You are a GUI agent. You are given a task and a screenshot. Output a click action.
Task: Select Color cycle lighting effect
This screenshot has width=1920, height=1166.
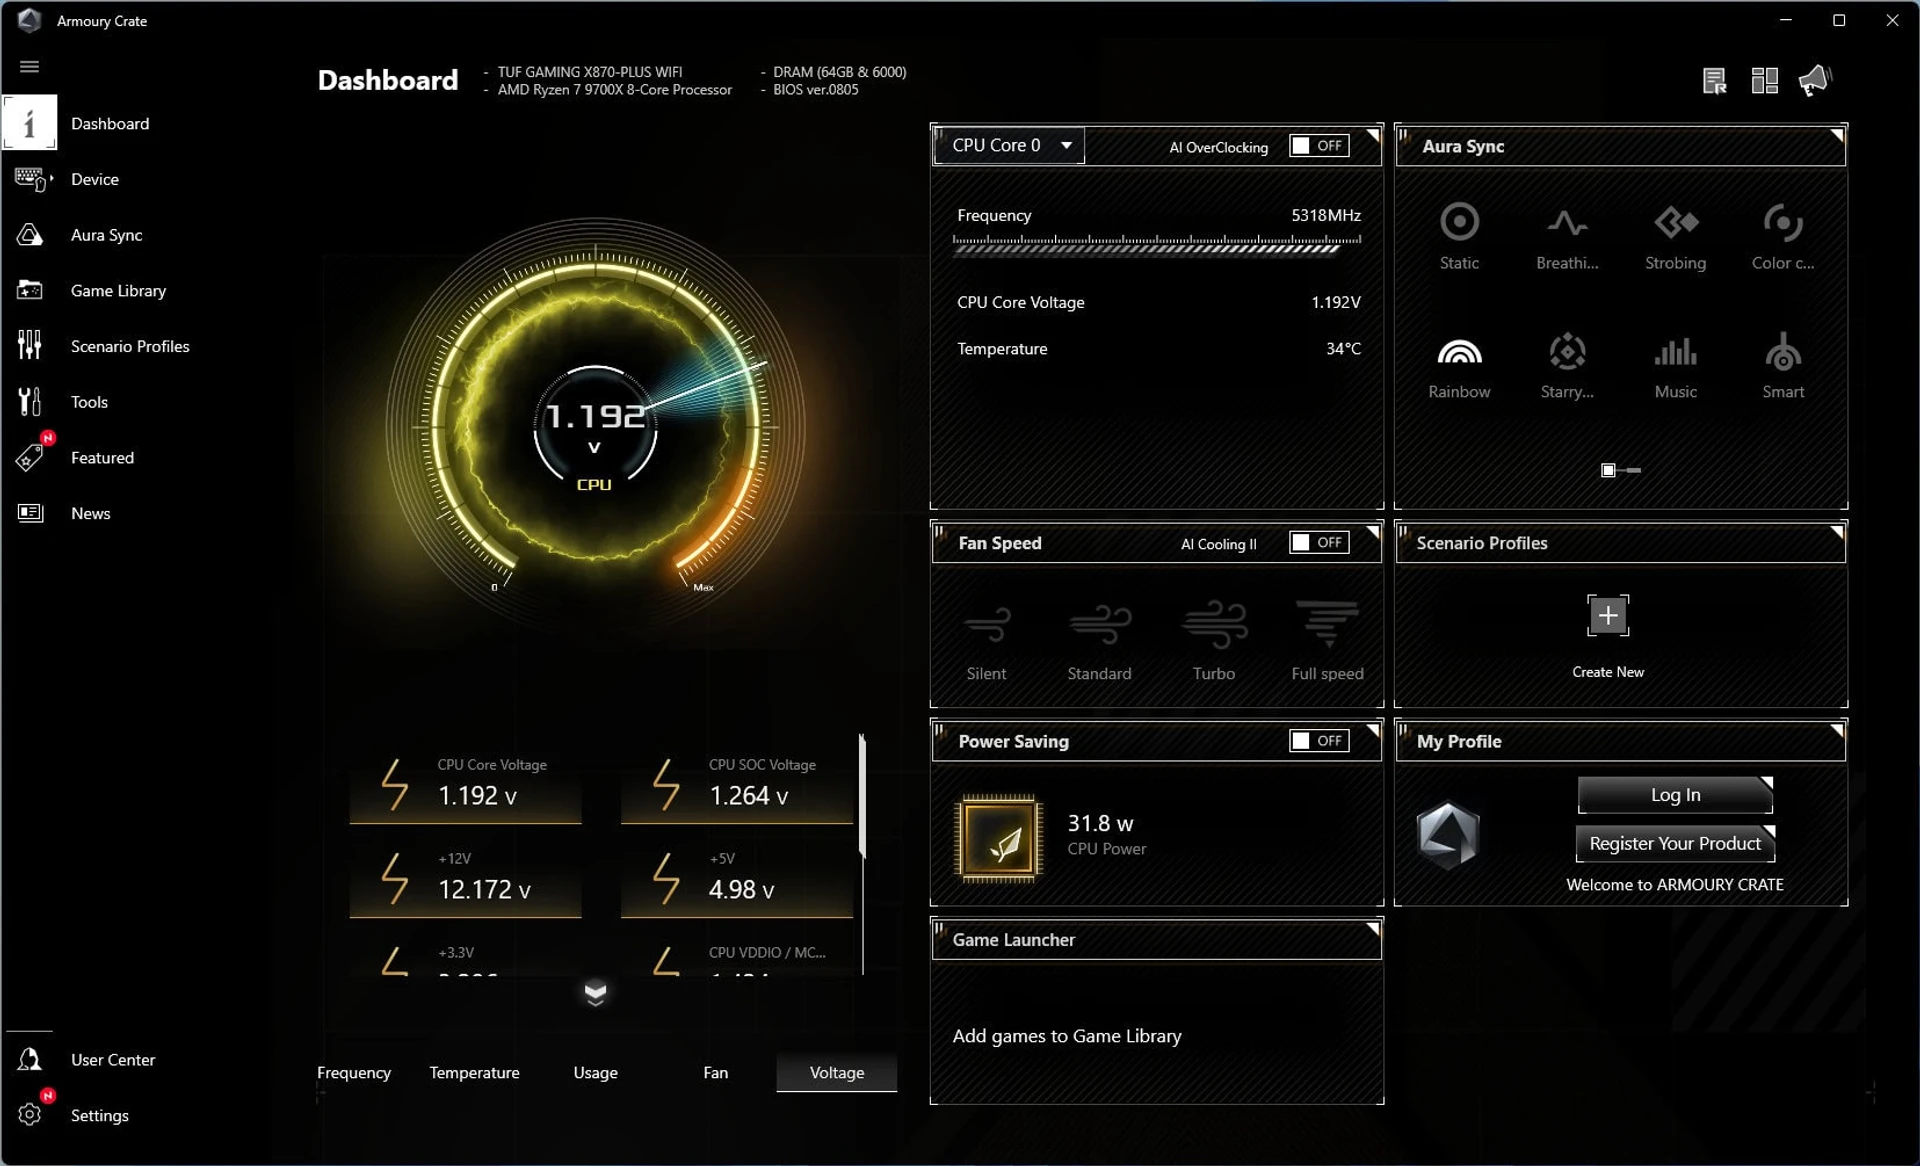pos(1783,236)
